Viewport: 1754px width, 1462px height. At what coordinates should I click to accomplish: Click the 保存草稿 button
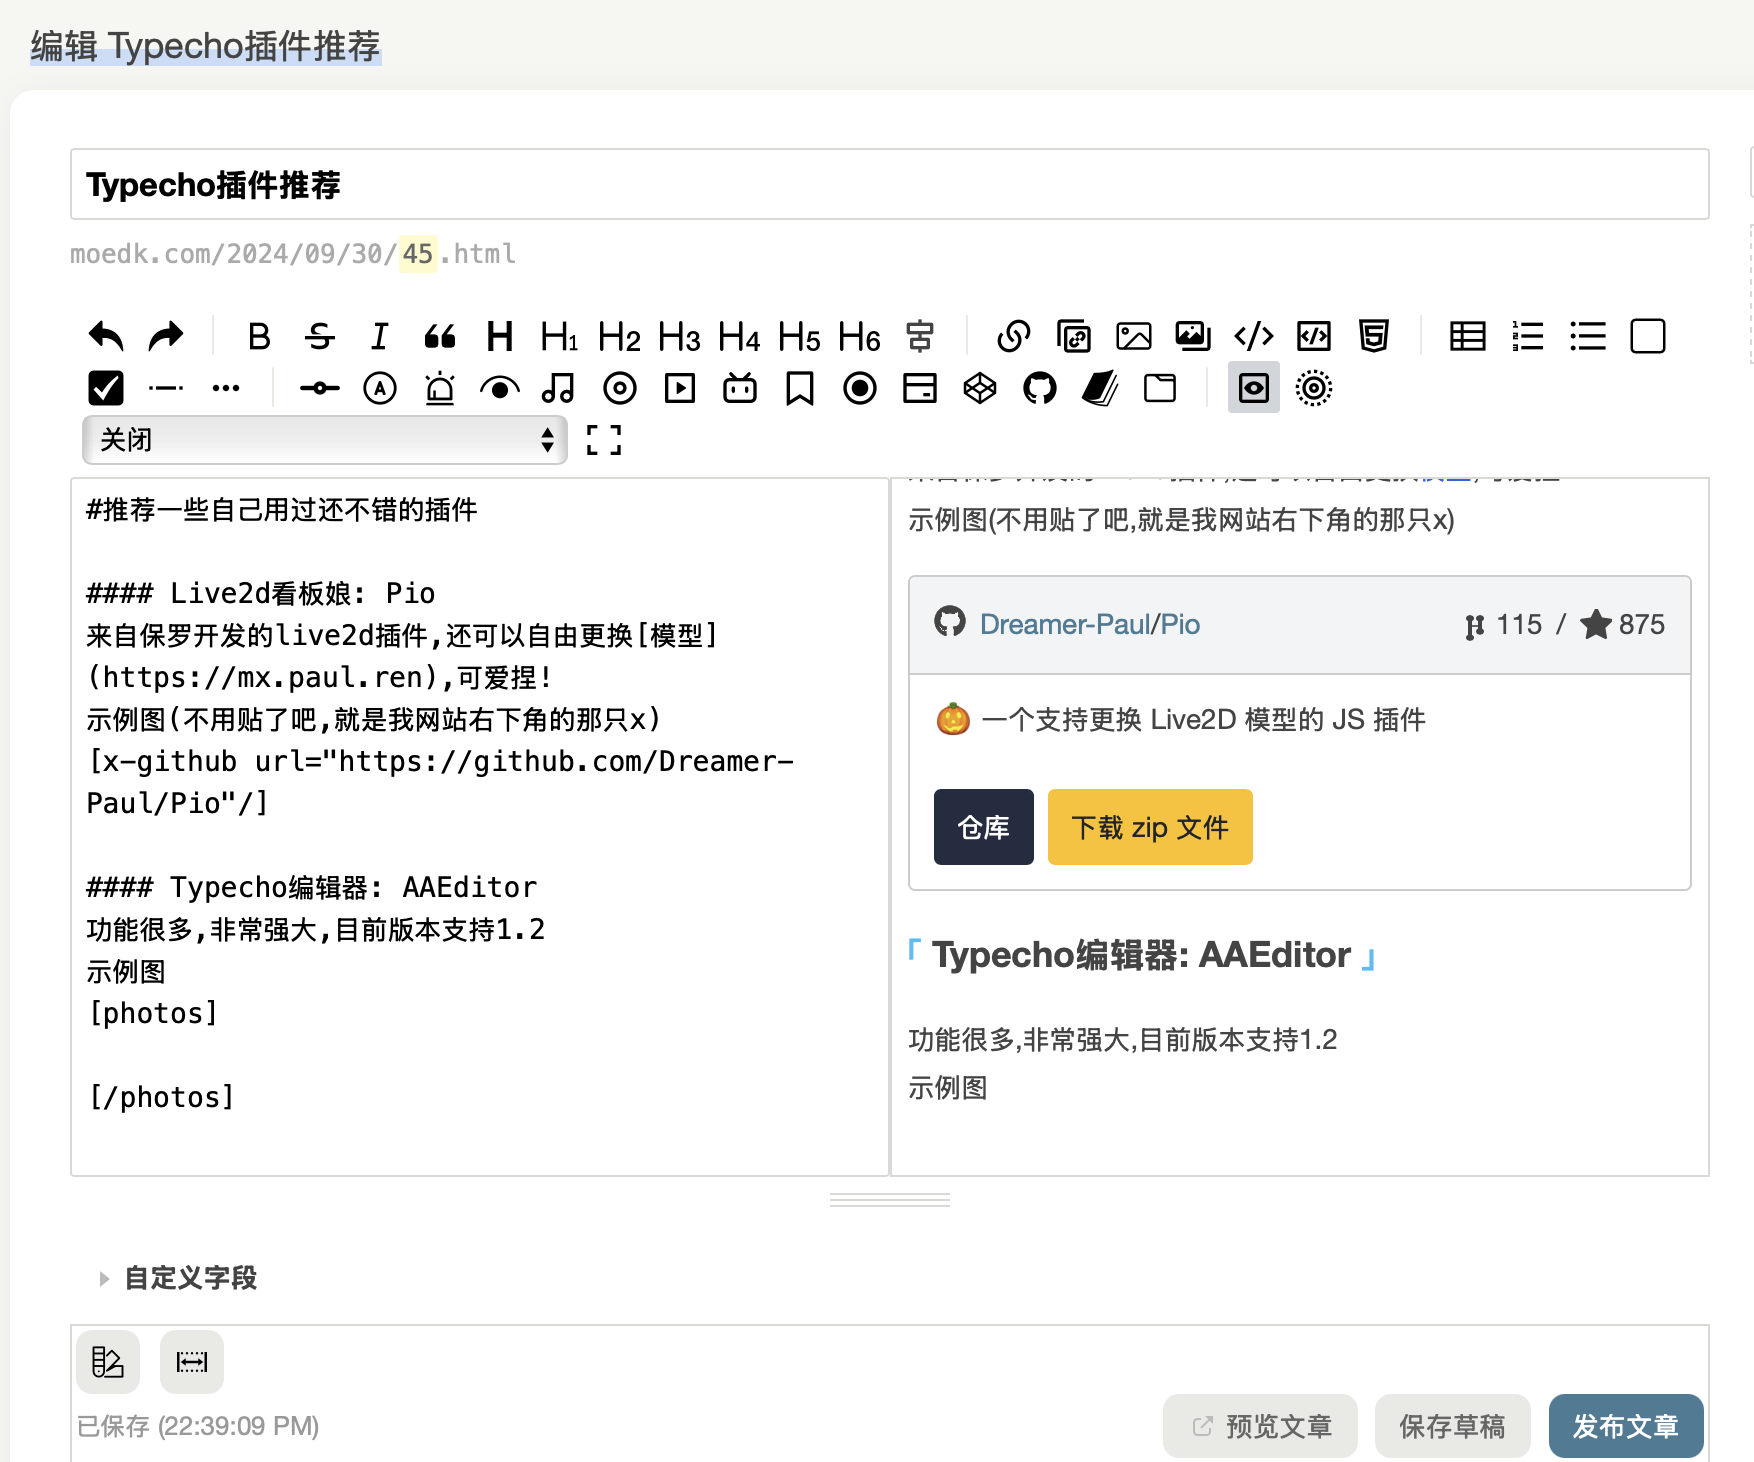coord(1452,1426)
